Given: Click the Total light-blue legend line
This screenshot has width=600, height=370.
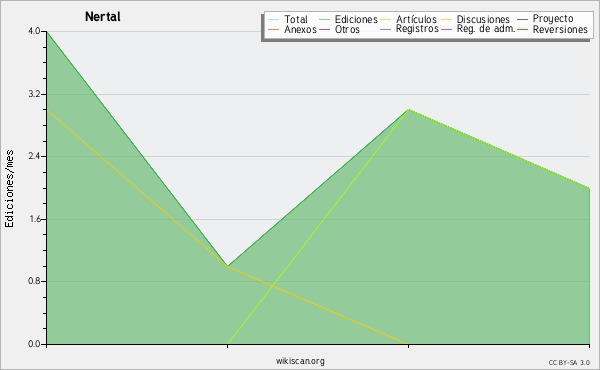Looking at the screenshot, I should (x=274, y=20).
